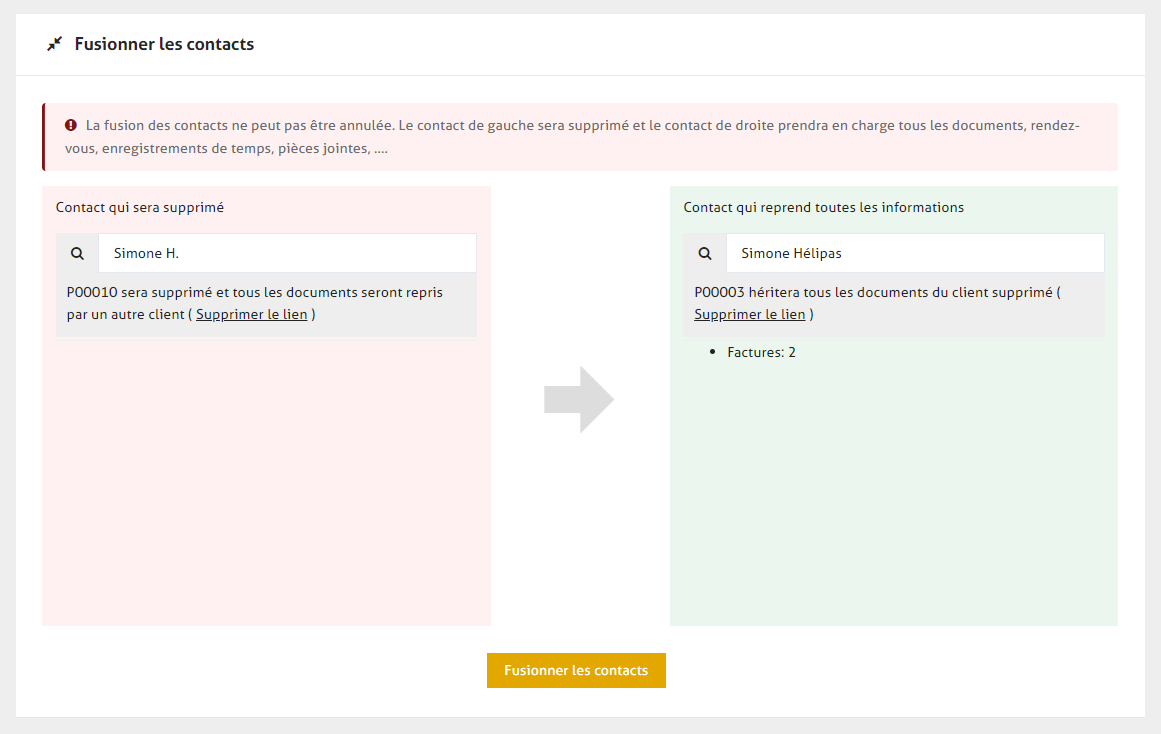Remove link for contact P00003
1161x734 pixels.
pyautogui.click(x=749, y=314)
